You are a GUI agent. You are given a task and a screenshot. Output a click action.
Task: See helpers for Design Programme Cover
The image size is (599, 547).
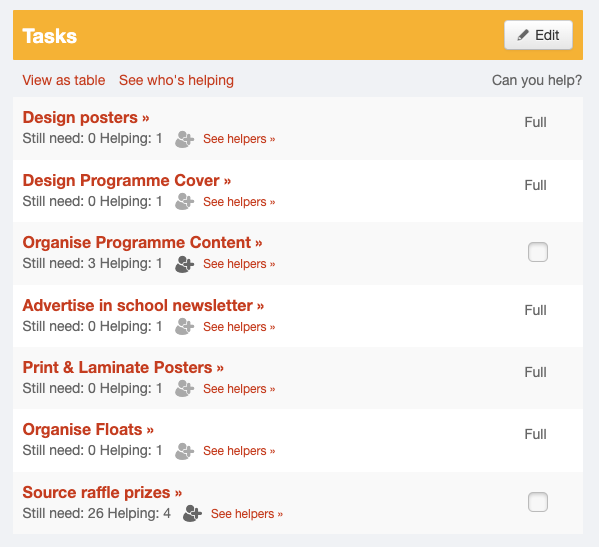tap(239, 202)
